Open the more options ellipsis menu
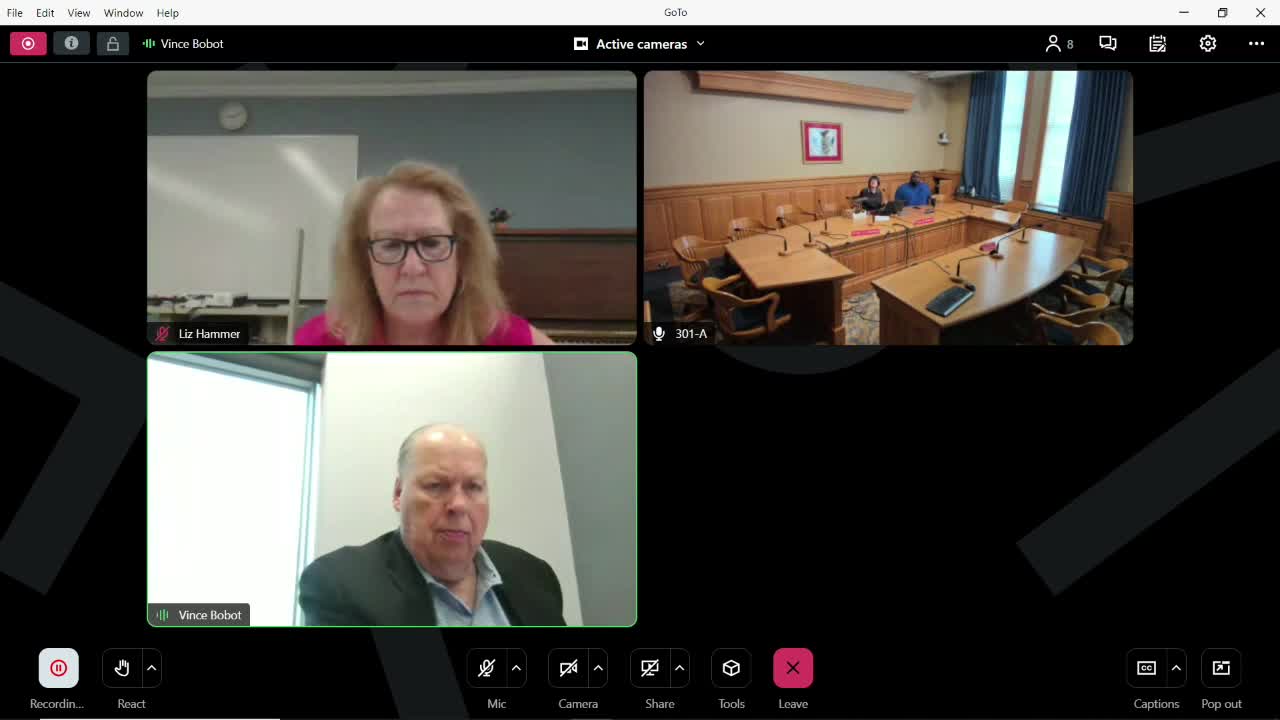This screenshot has height=720, width=1280. [x=1257, y=44]
